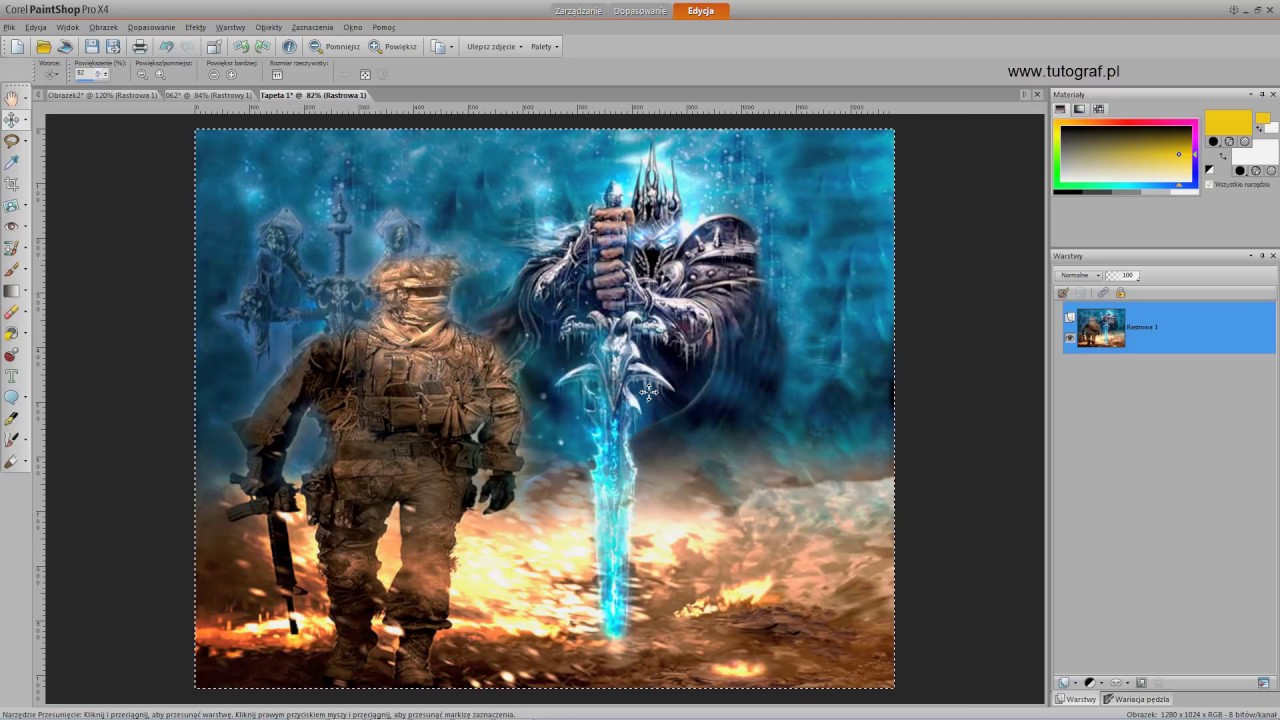Click the Powiększ zoom in button
The width and height of the screenshot is (1280, 720).
393,47
